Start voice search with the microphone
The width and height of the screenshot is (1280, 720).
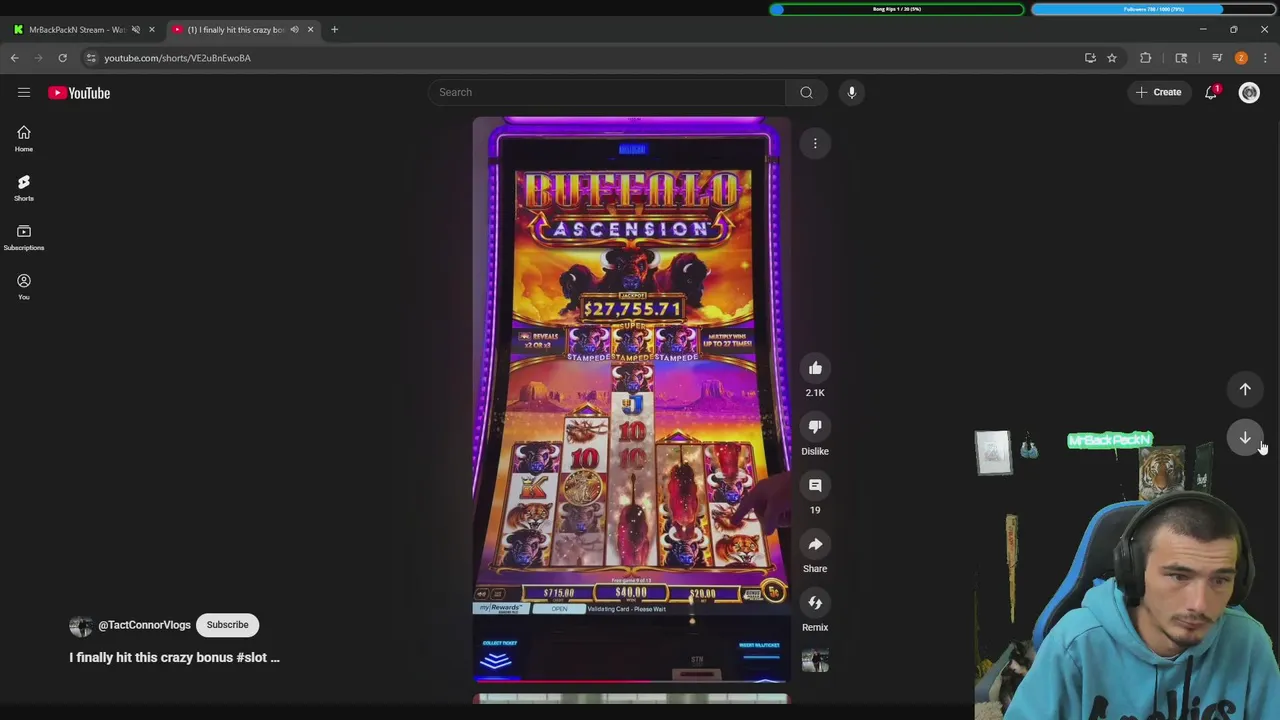coord(852,92)
